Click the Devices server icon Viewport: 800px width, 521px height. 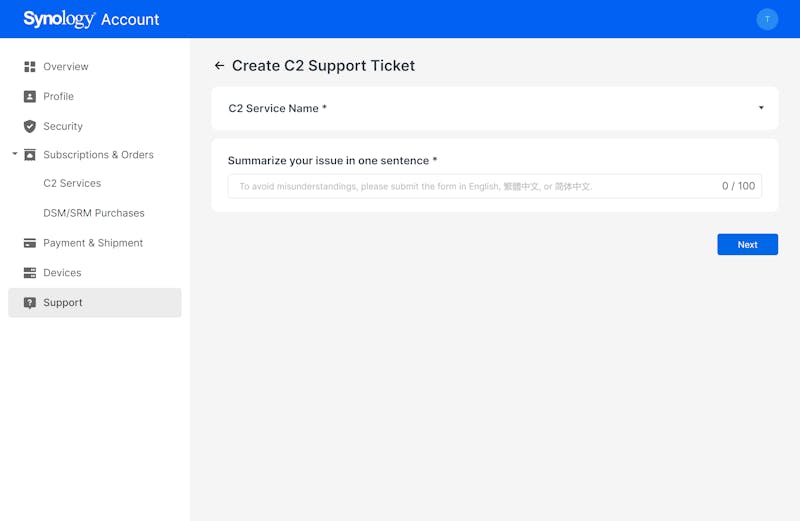30,272
